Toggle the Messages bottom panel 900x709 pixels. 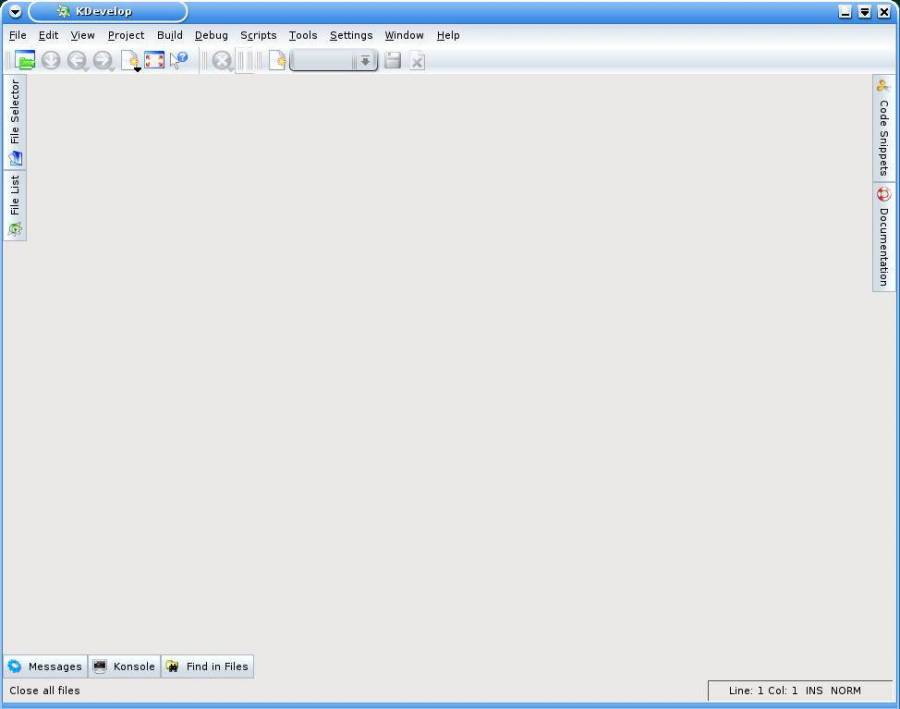(44, 666)
